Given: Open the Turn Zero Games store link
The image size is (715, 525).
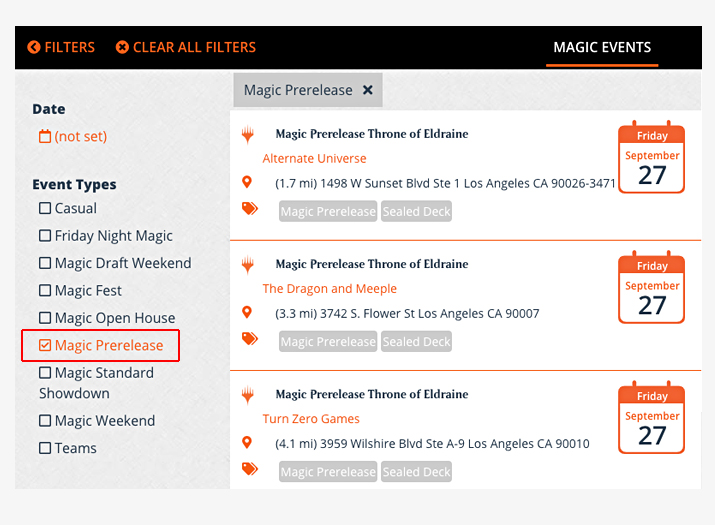Looking at the screenshot, I should [x=311, y=418].
